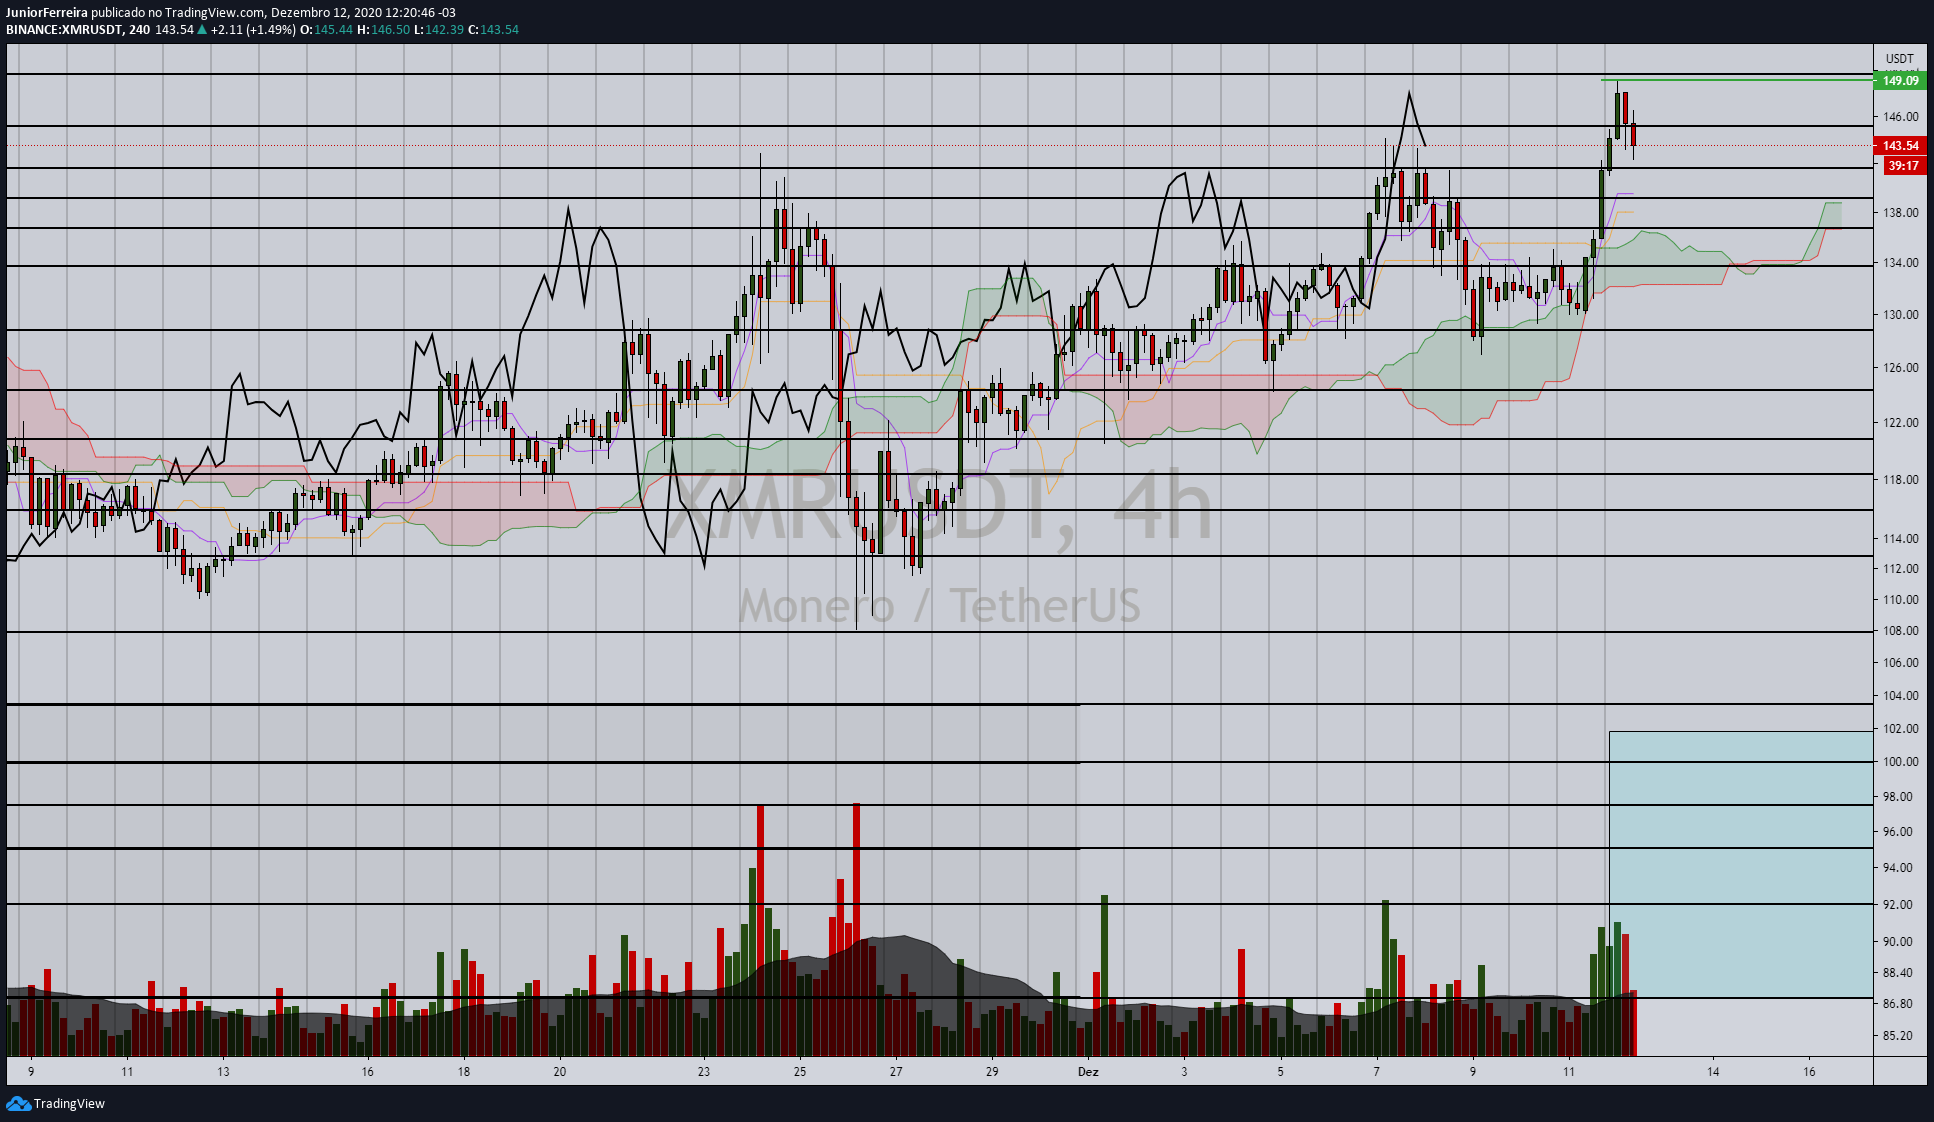Click the 39:17 countdown label
Image resolution: width=1934 pixels, height=1122 pixels.
1903,166
